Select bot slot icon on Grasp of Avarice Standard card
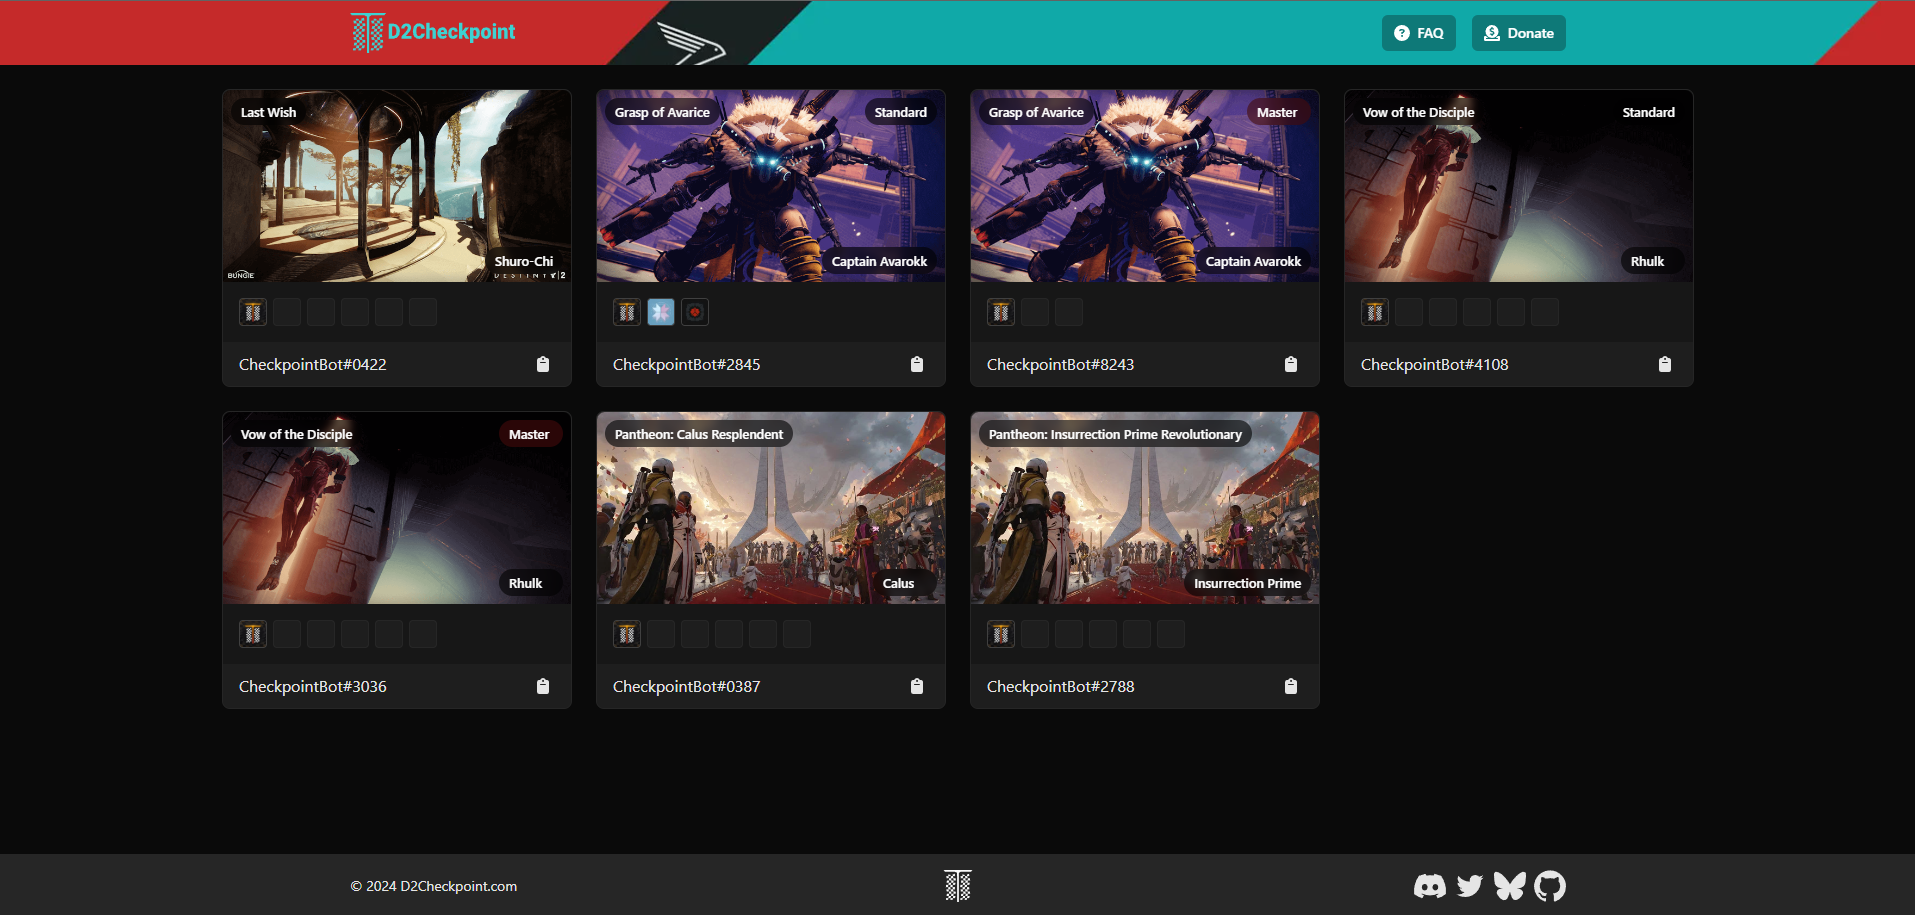This screenshot has height=915, width=1915. (x=627, y=312)
